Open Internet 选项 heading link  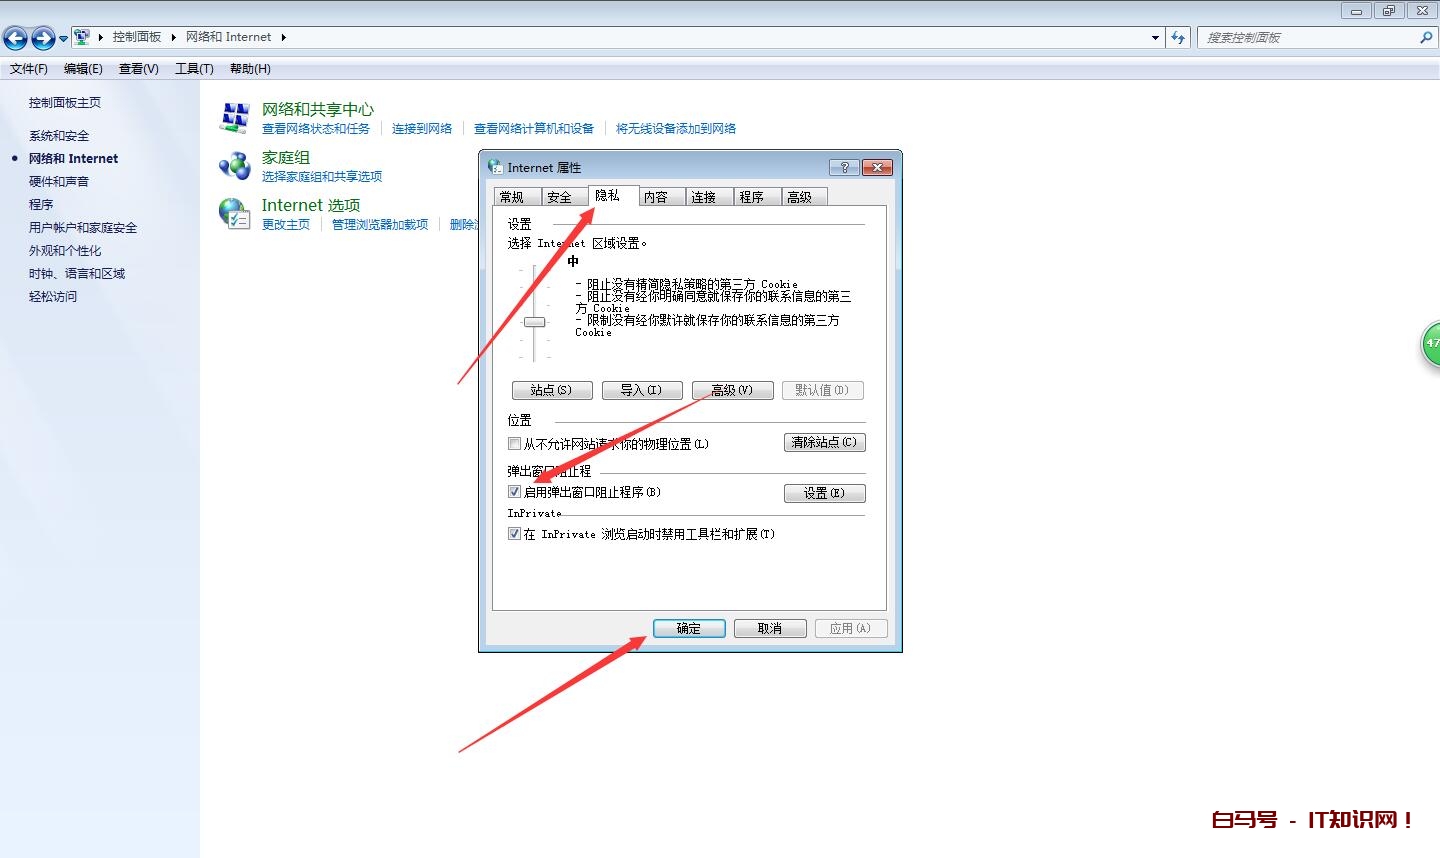point(311,206)
